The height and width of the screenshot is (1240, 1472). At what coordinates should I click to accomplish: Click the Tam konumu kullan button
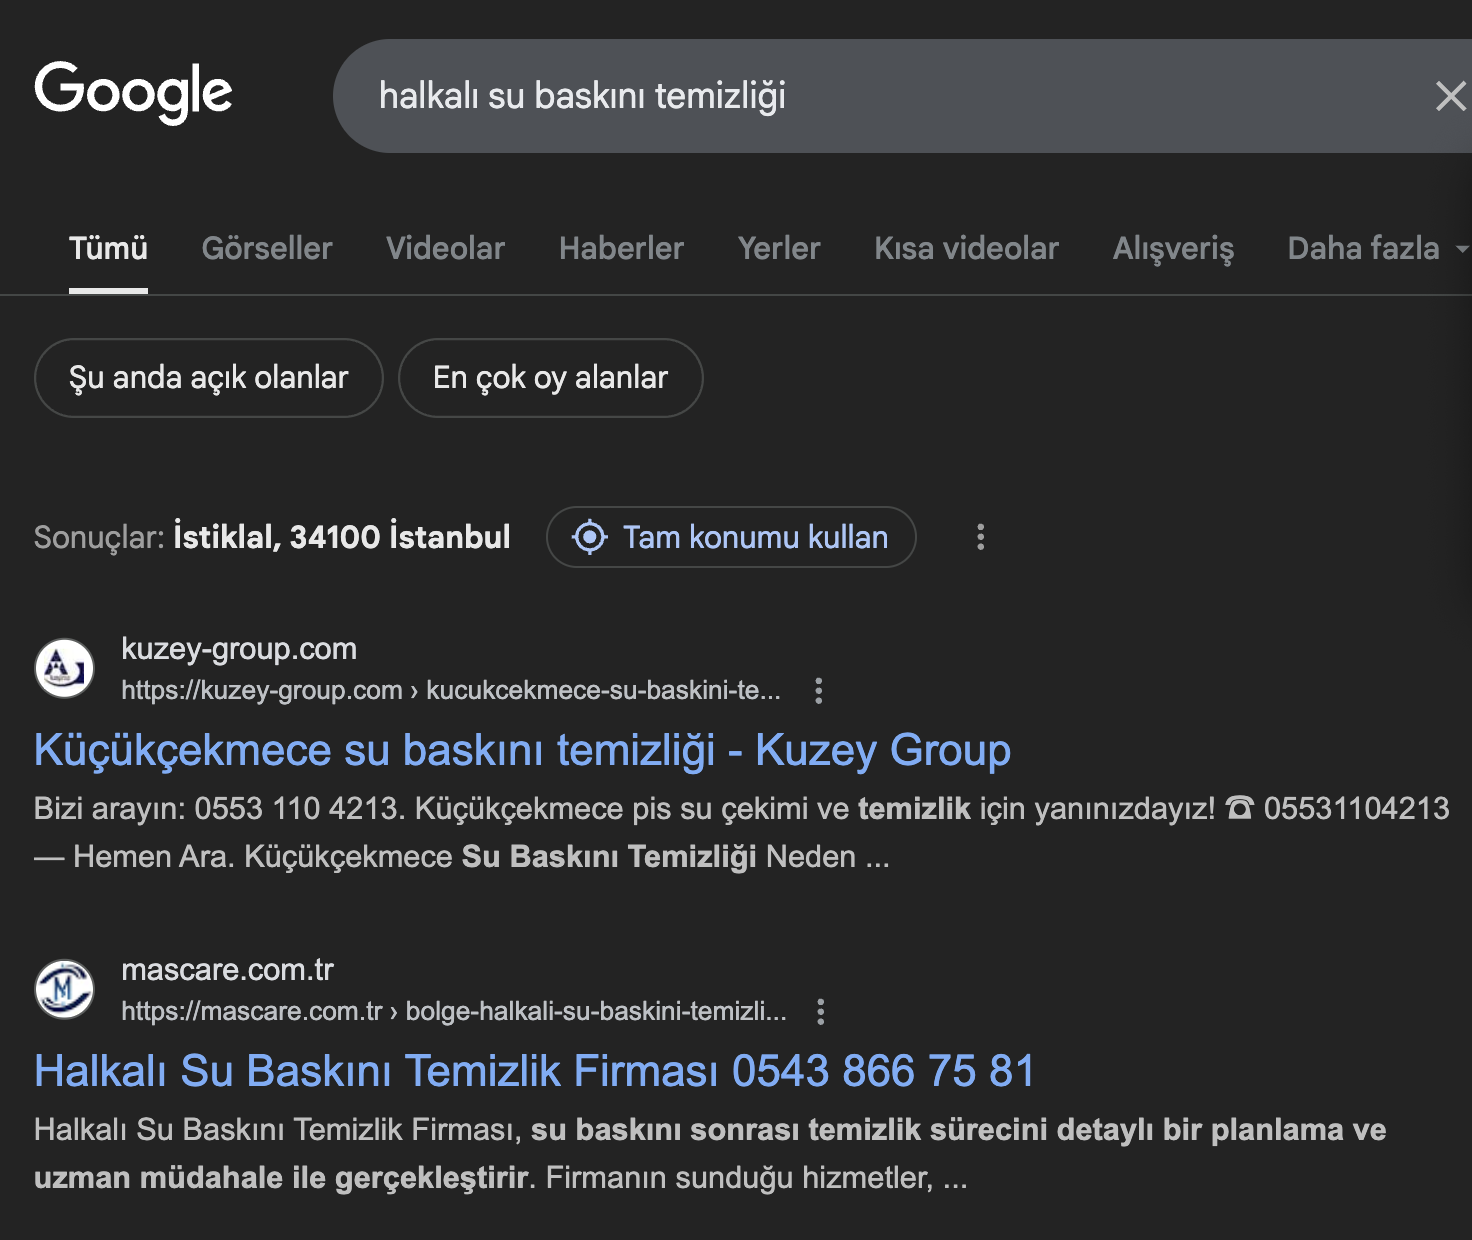click(x=731, y=537)
